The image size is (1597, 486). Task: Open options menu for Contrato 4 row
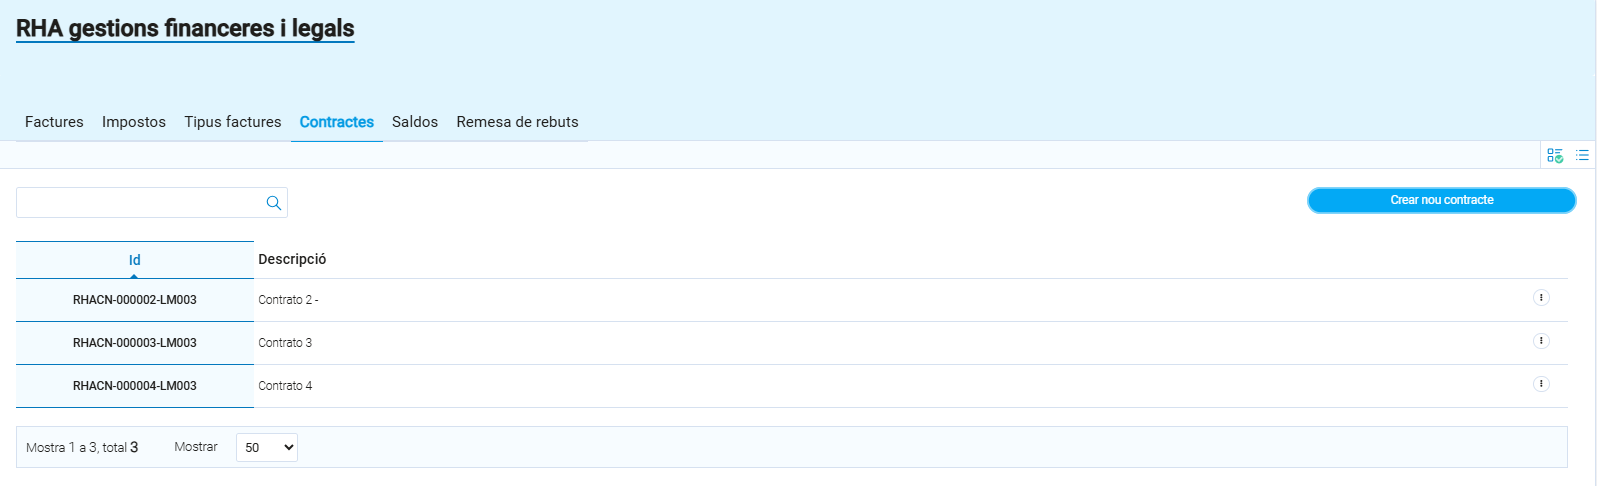pyautogui.click(x=1541, y=384)
